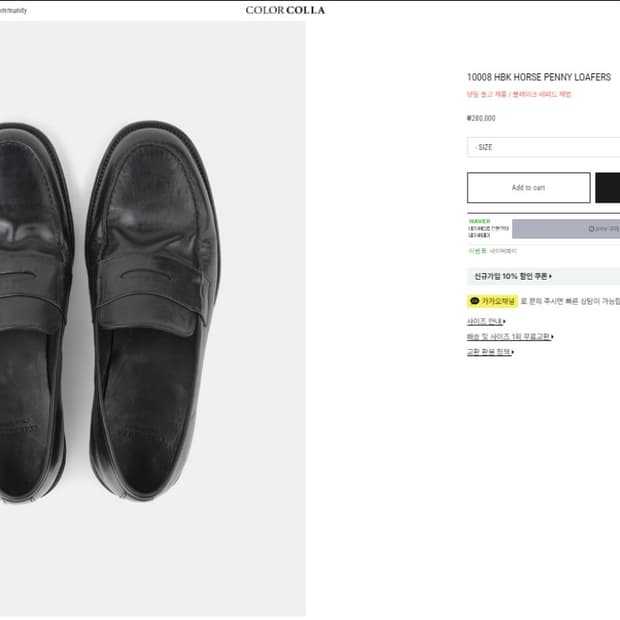Click the 10008 HBK HORSE PENNY LOAFERS title
Viewport: 620px width, 620px height.
point(538,77)
